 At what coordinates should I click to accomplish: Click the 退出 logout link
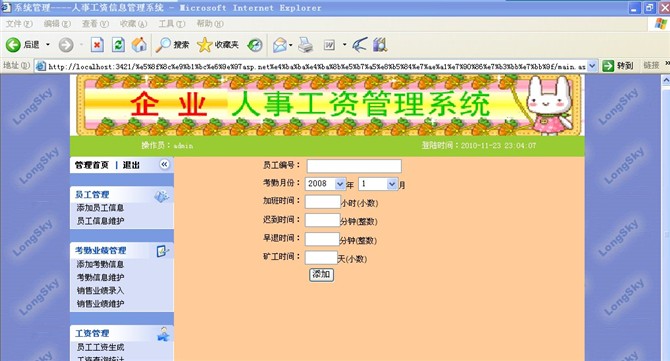[131, 165]
